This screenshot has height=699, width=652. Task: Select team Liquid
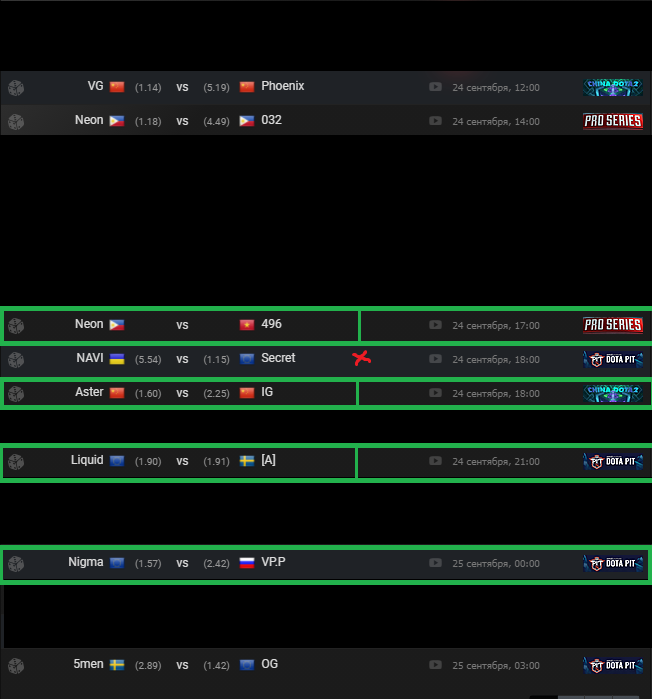tap(87, 460)
